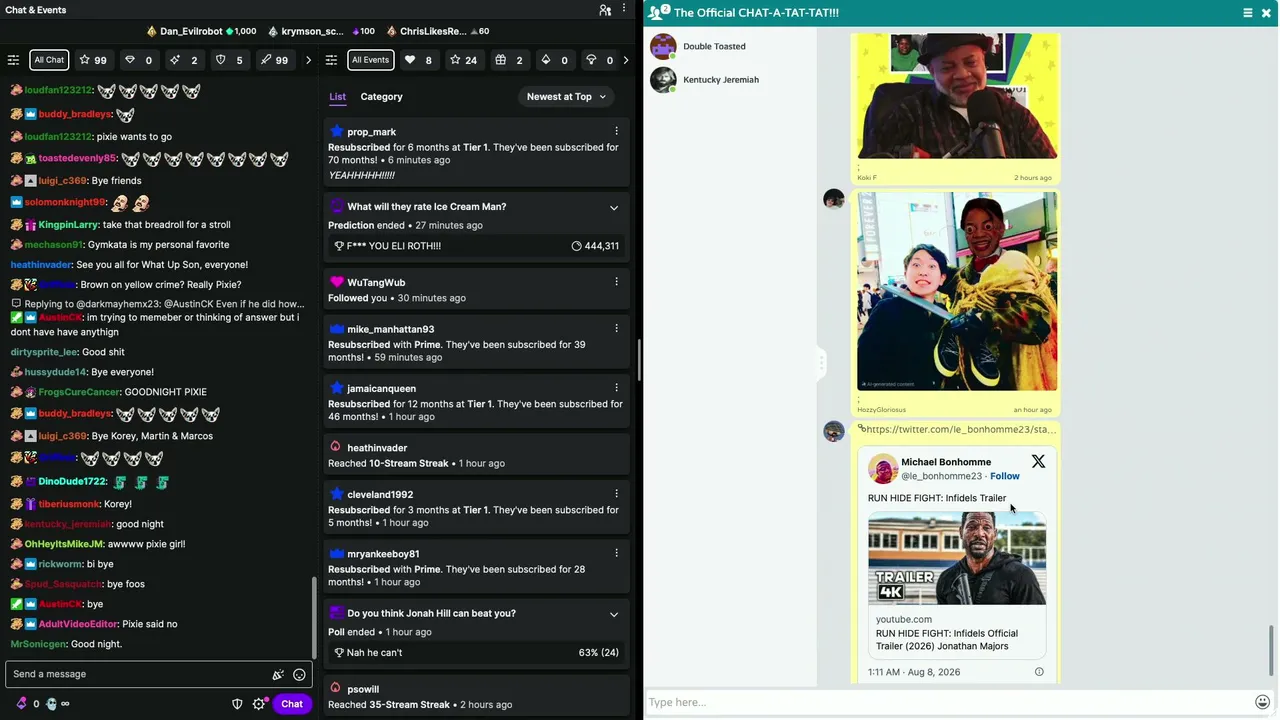Filter chat by the sword count 99

[x=274, y=60]
